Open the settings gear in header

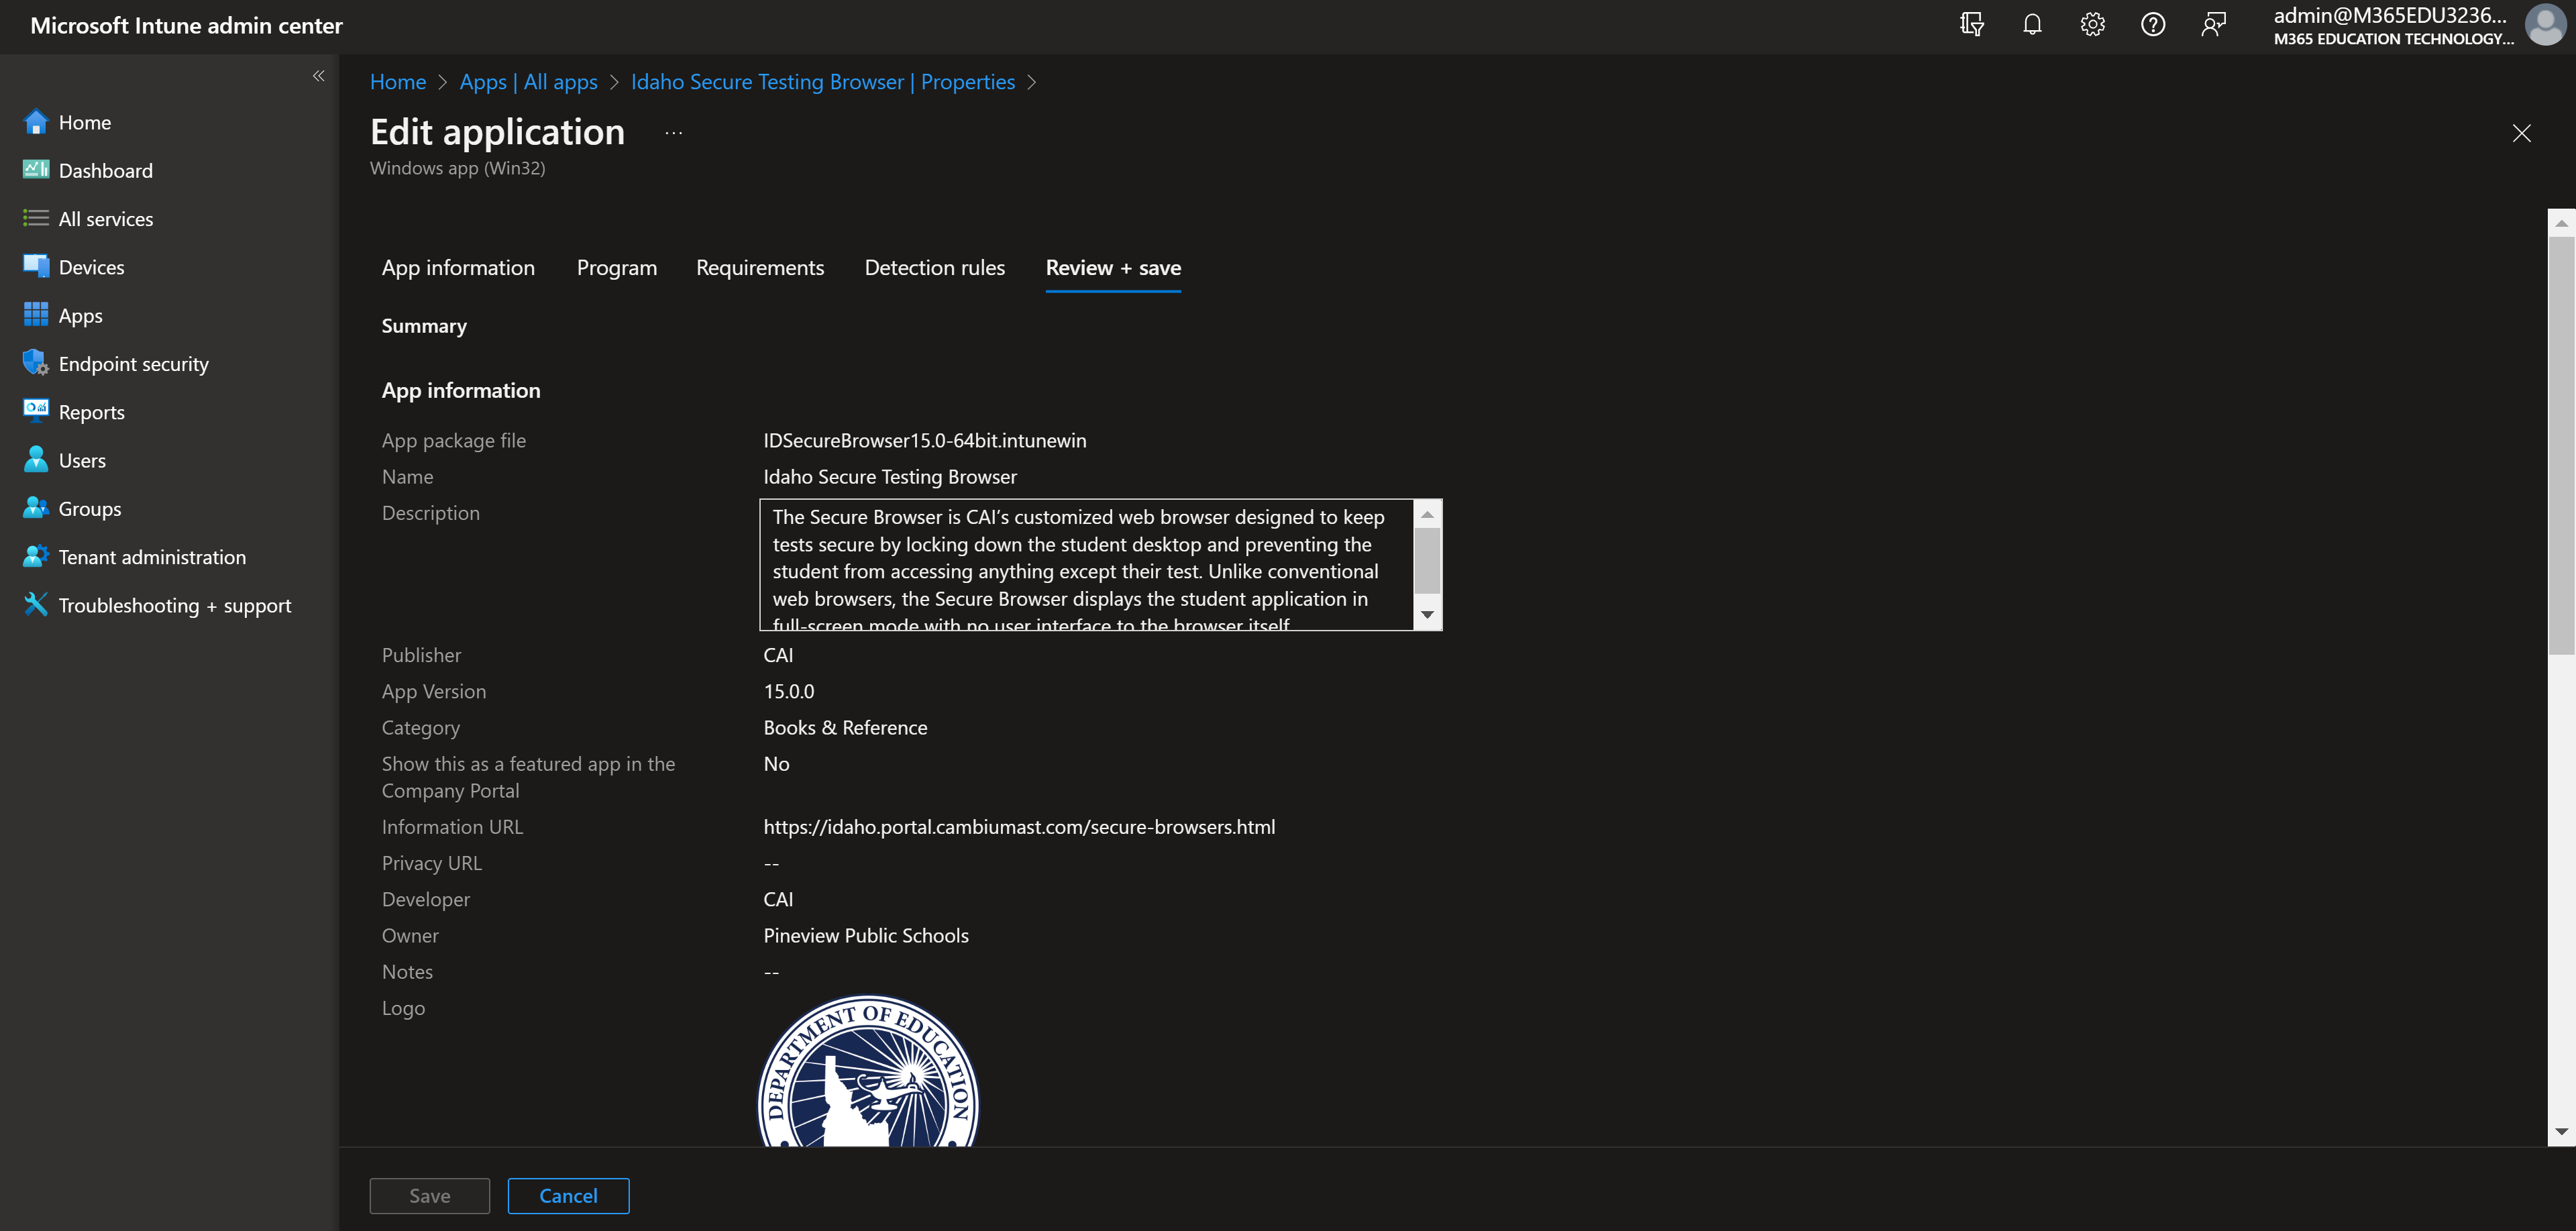[x=2092, y=24]
